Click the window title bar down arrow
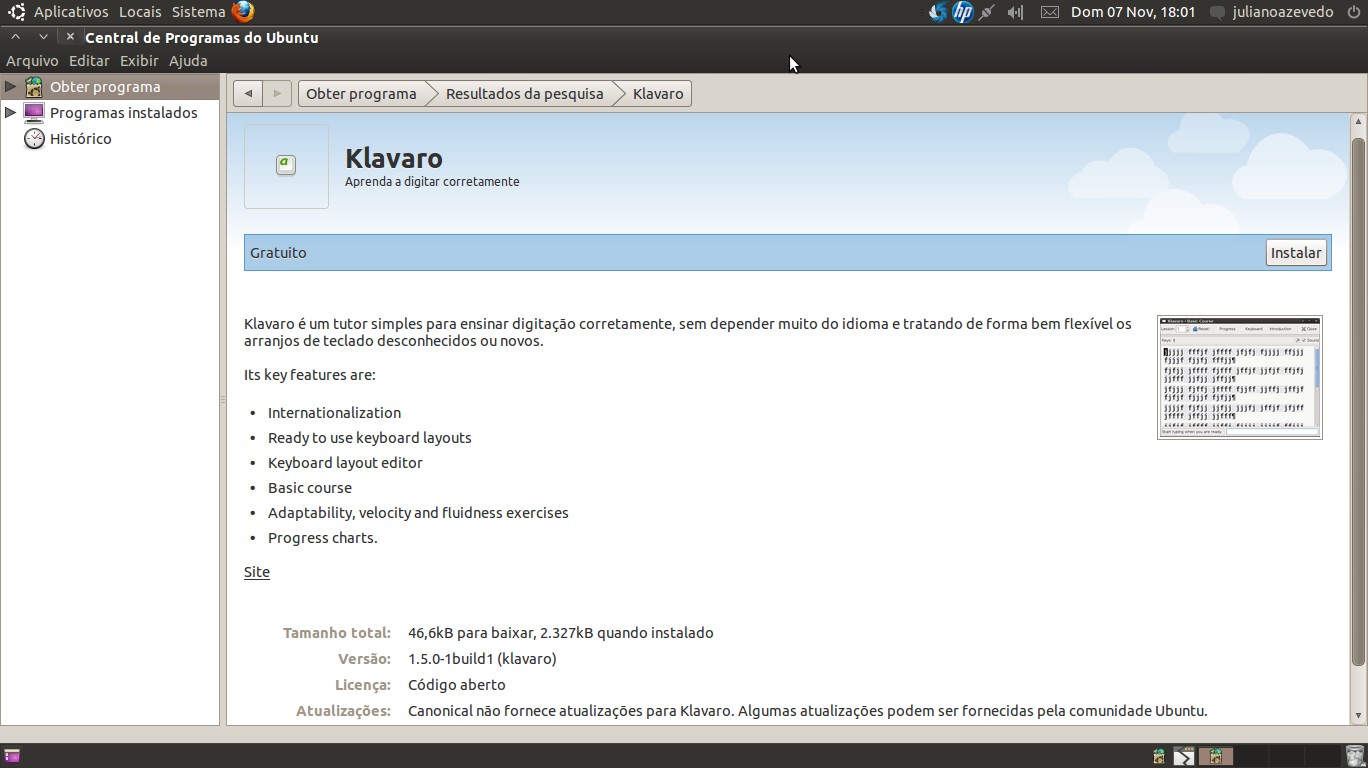Screen dimensions: 1368x768 pyautogui.click(x=43, y=37)
